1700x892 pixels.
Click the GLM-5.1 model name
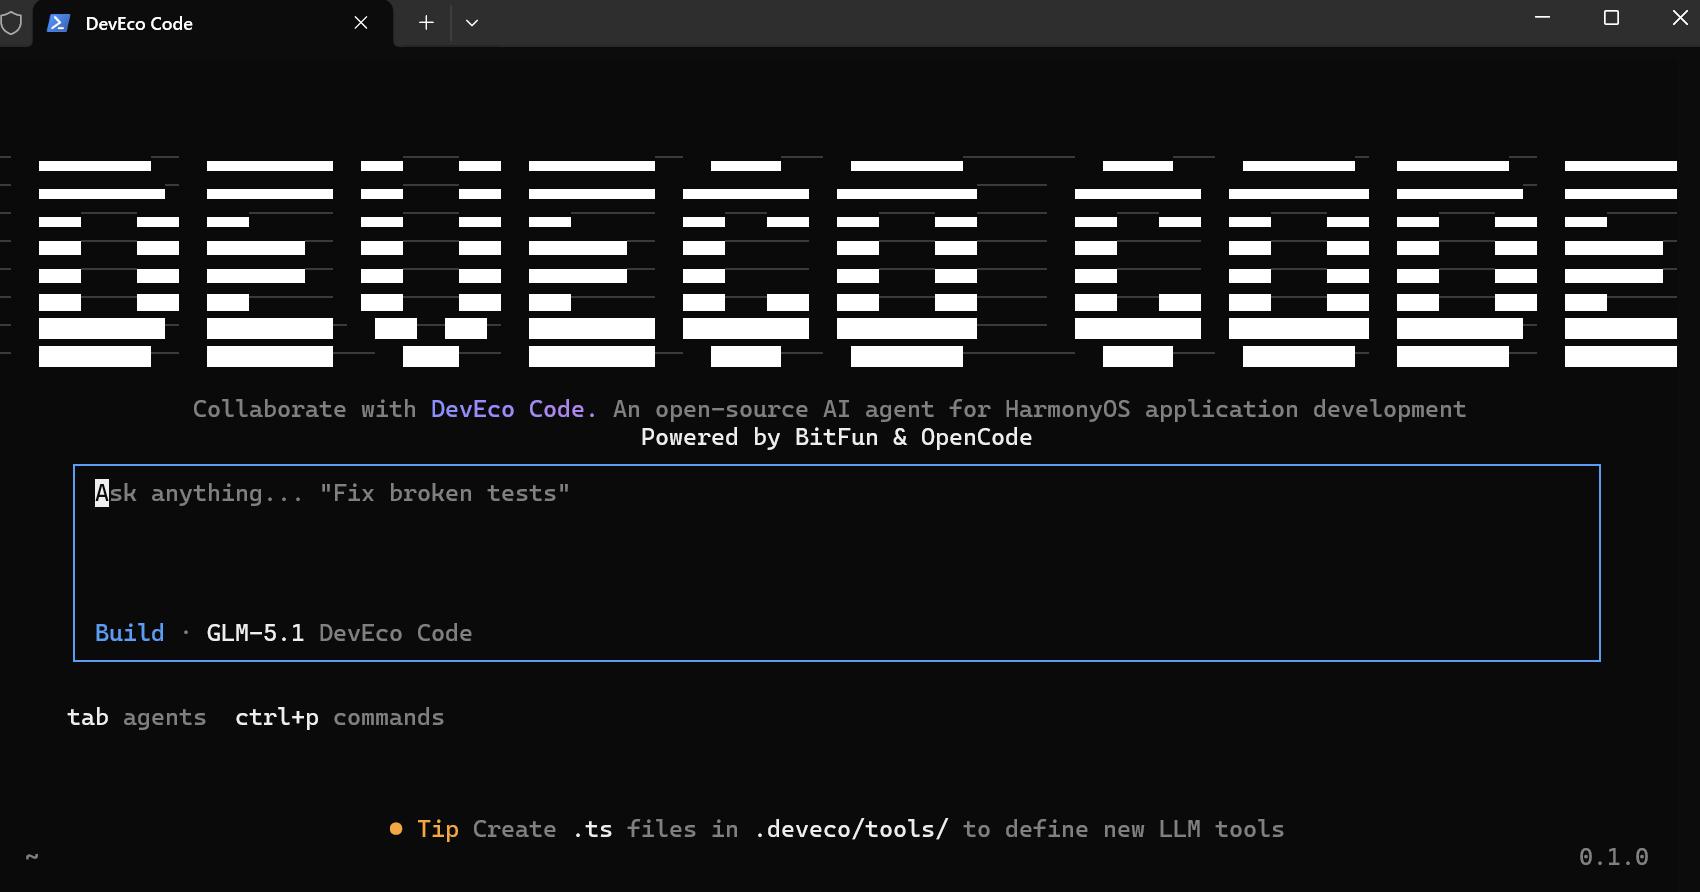tap(255, 633)
